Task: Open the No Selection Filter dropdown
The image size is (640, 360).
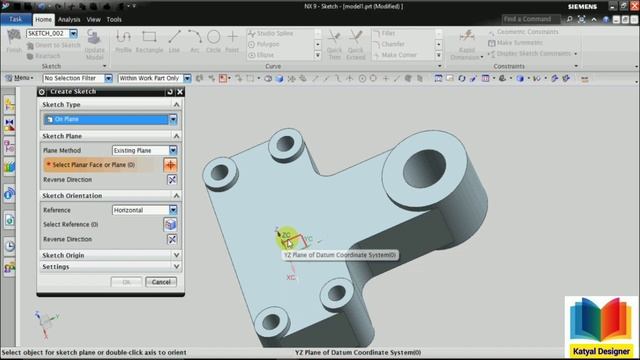Action: coord(108,78)
